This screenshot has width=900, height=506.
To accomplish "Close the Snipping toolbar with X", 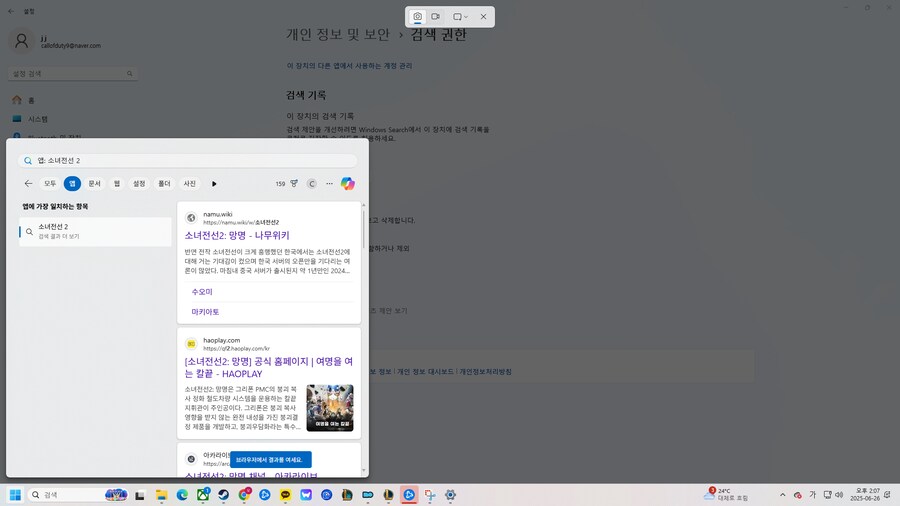I will click(483, 17).
